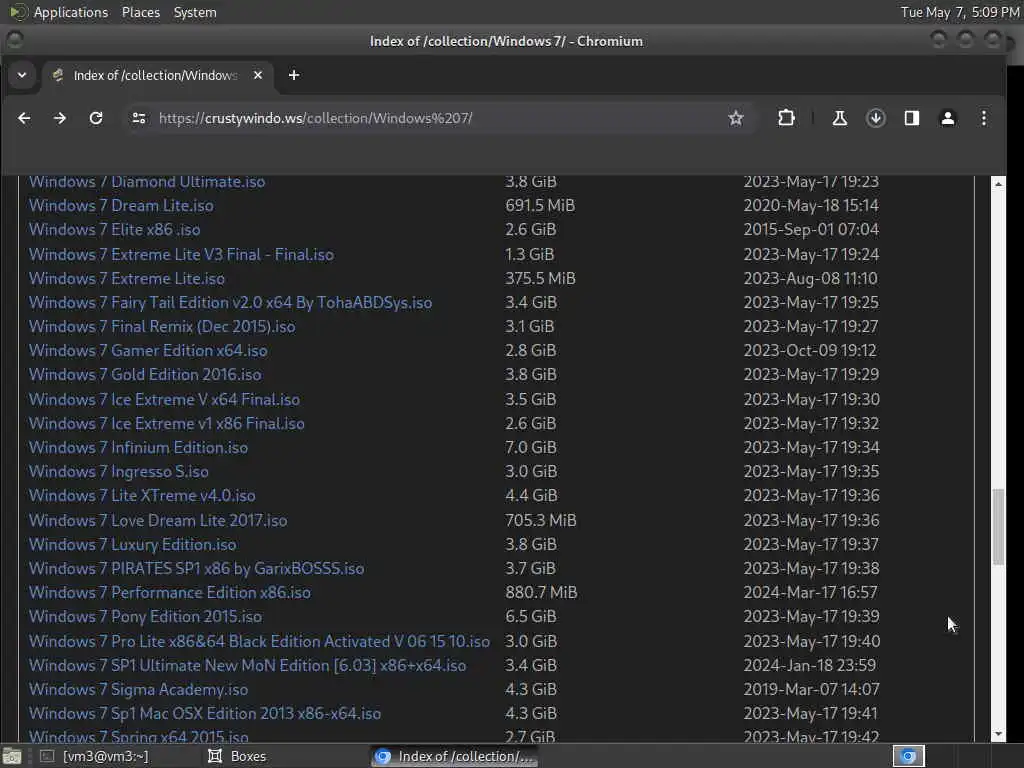Switch to Index of /collection Chromium taskbar item
This screenshot has width=1024, height=768.
tap(456, 756)
